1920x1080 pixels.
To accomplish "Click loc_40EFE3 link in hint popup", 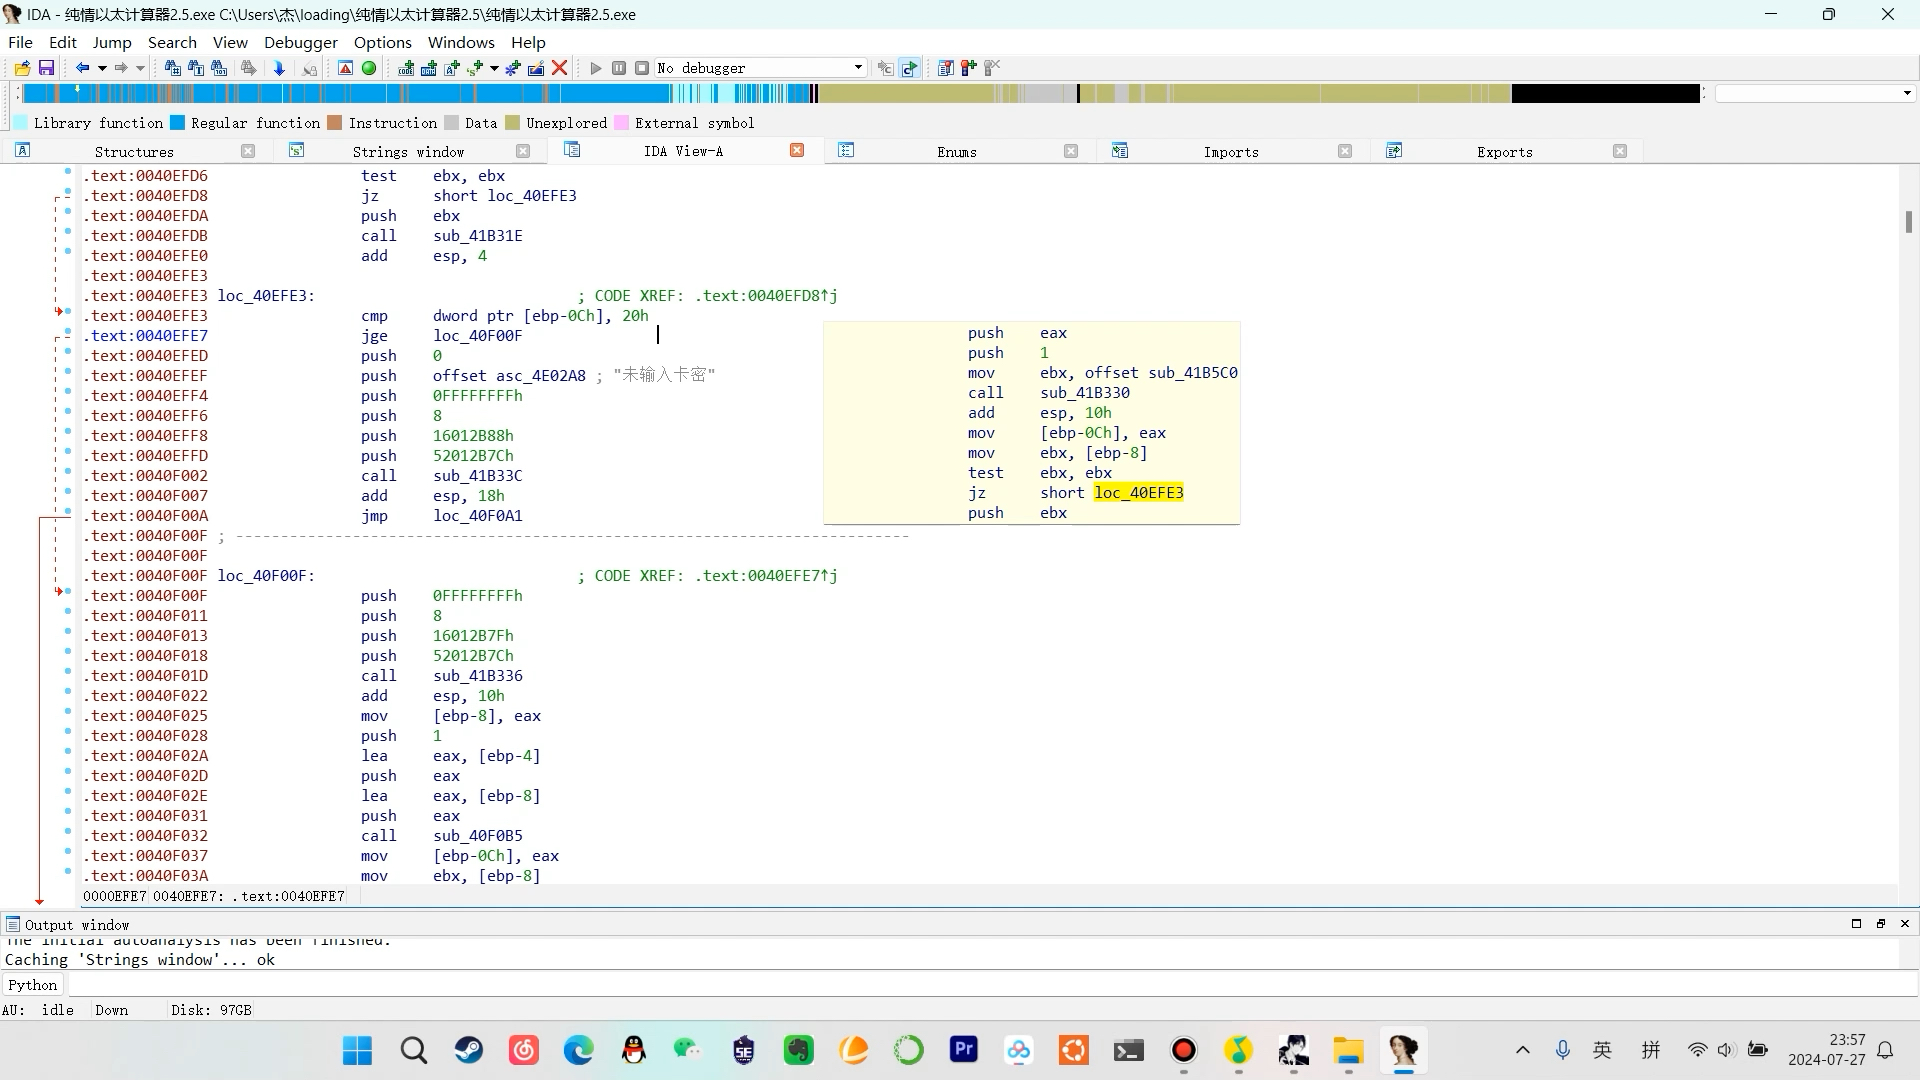I will click(x=1138, y=493).
